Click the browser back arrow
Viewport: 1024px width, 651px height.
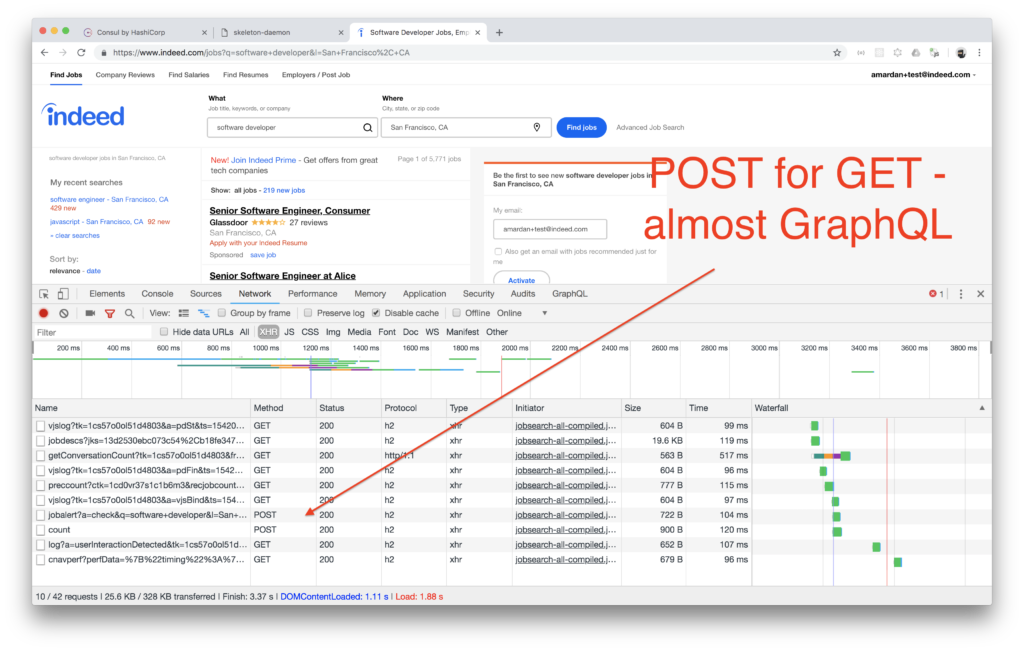coord(44,53)
